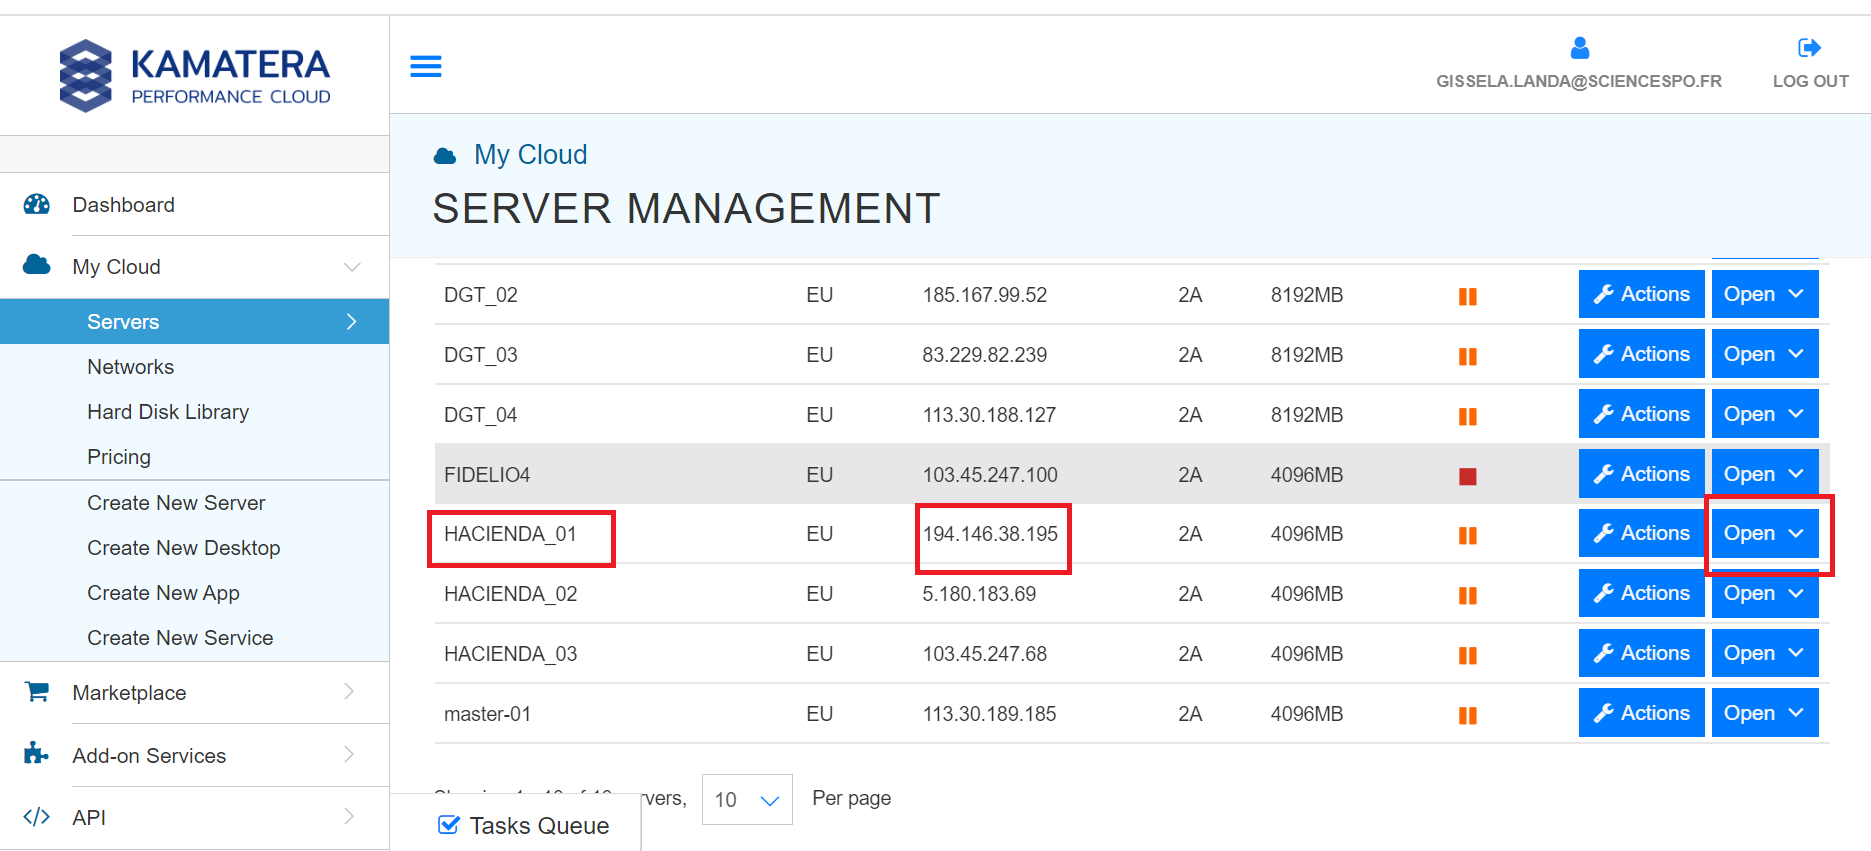Select IP address 103.45.247.100
Image resolution: width=1871 pixels, height=851 pixels.
click(990, 475)
